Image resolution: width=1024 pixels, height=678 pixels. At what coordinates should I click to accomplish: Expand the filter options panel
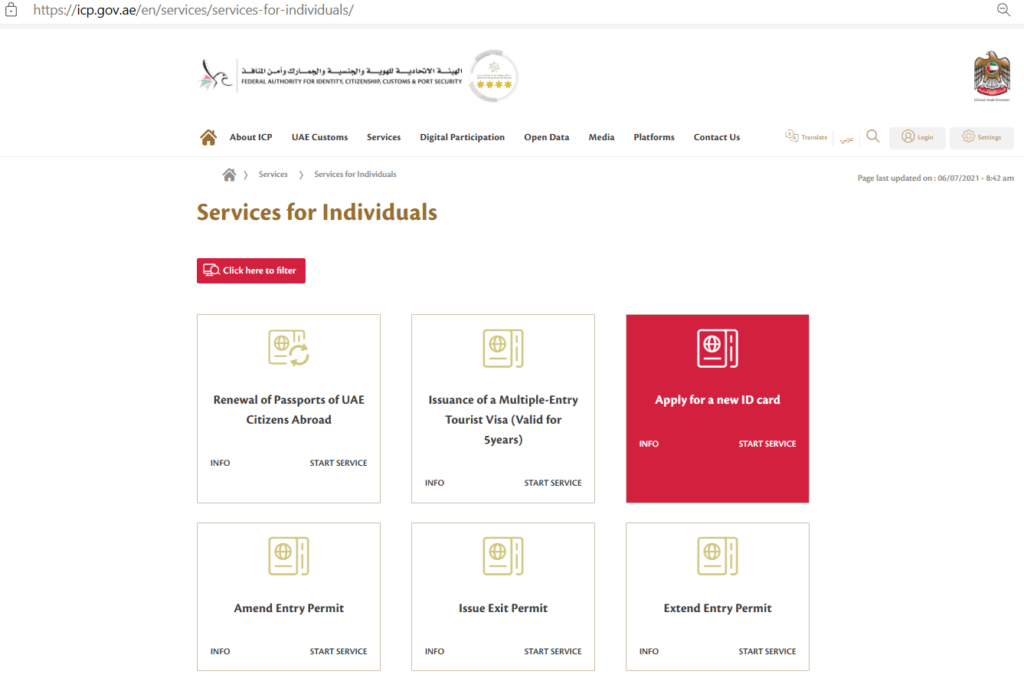[x=250, y=270]
